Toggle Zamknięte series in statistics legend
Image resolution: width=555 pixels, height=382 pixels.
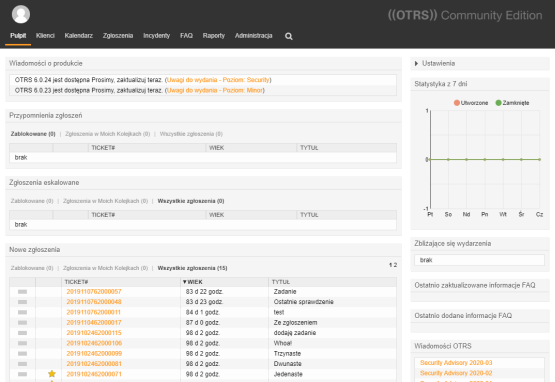[x=512, y=103]
